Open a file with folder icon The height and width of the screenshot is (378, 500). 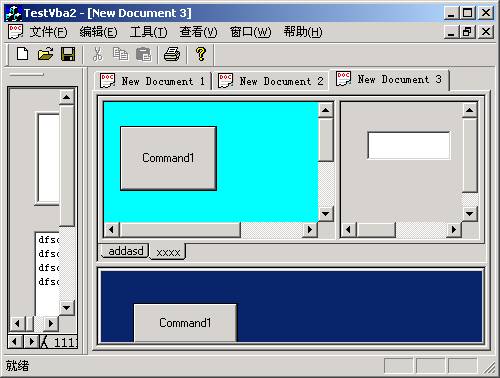[45, 54]
